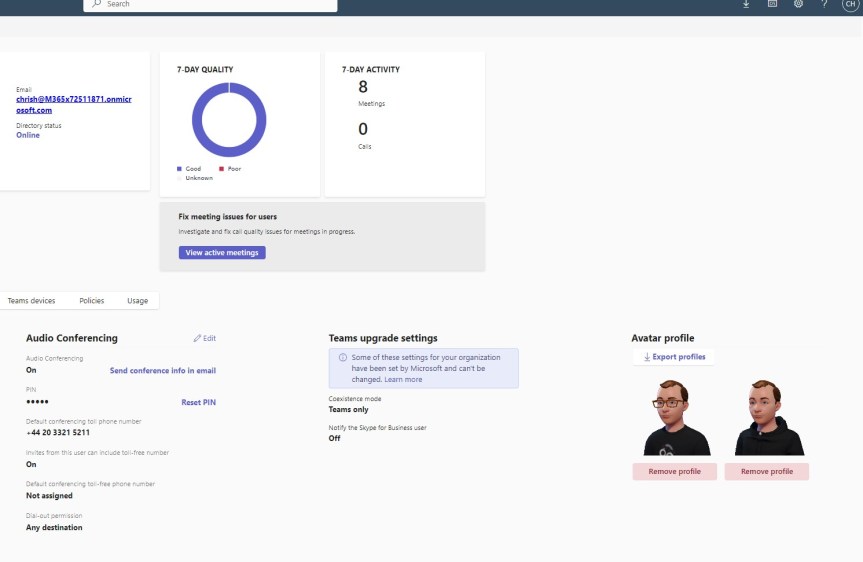Click the calls count '0'
863x562 pixels.
pyautogui.click(x=363, y=129)
